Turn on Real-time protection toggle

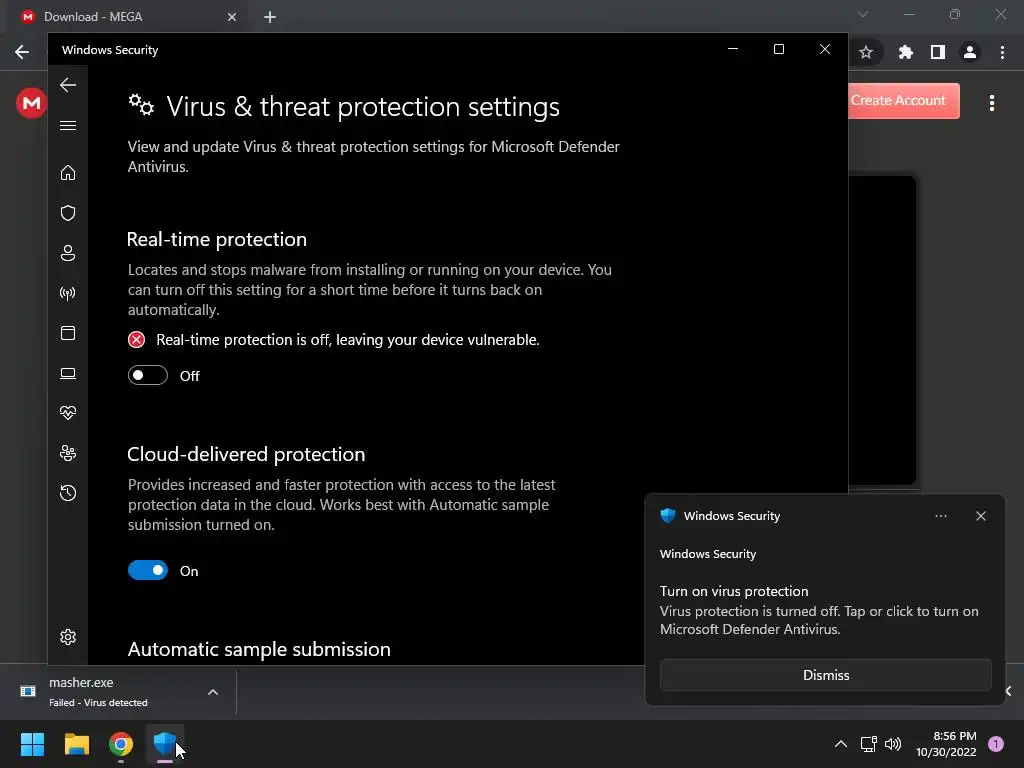pyautogui.click(x=148, y=376)
